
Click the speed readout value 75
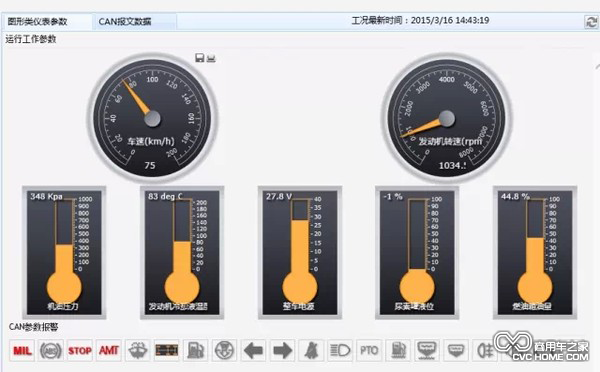(150, 165)
